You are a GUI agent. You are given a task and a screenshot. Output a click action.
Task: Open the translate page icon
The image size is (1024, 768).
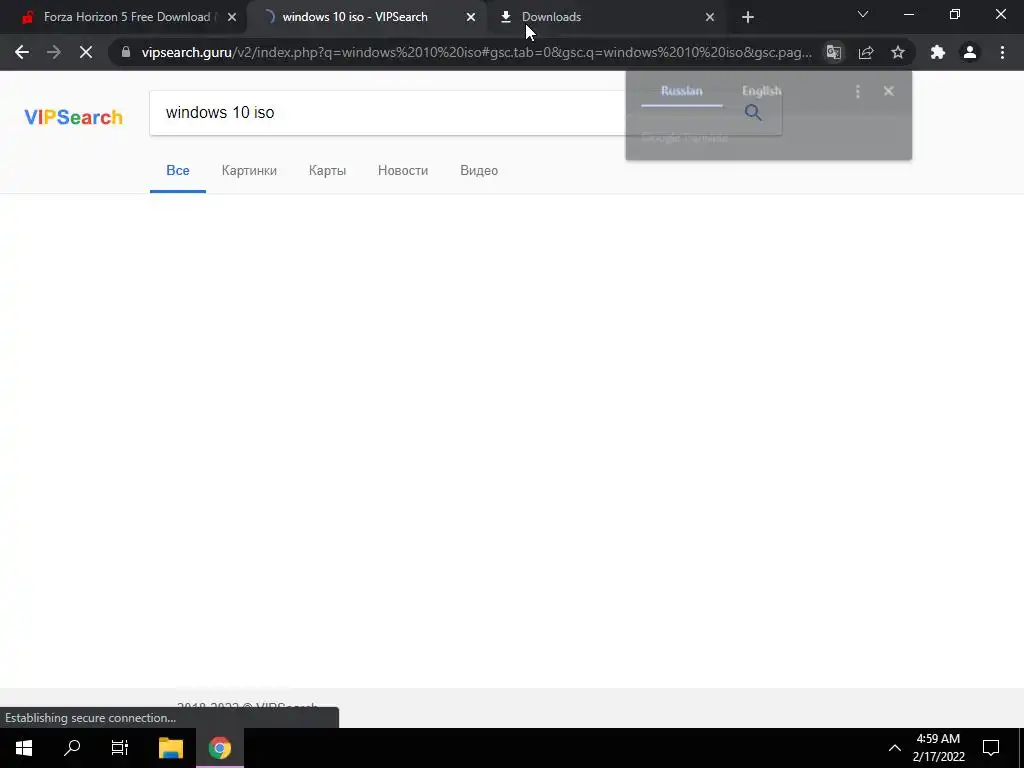pos(833,52)
